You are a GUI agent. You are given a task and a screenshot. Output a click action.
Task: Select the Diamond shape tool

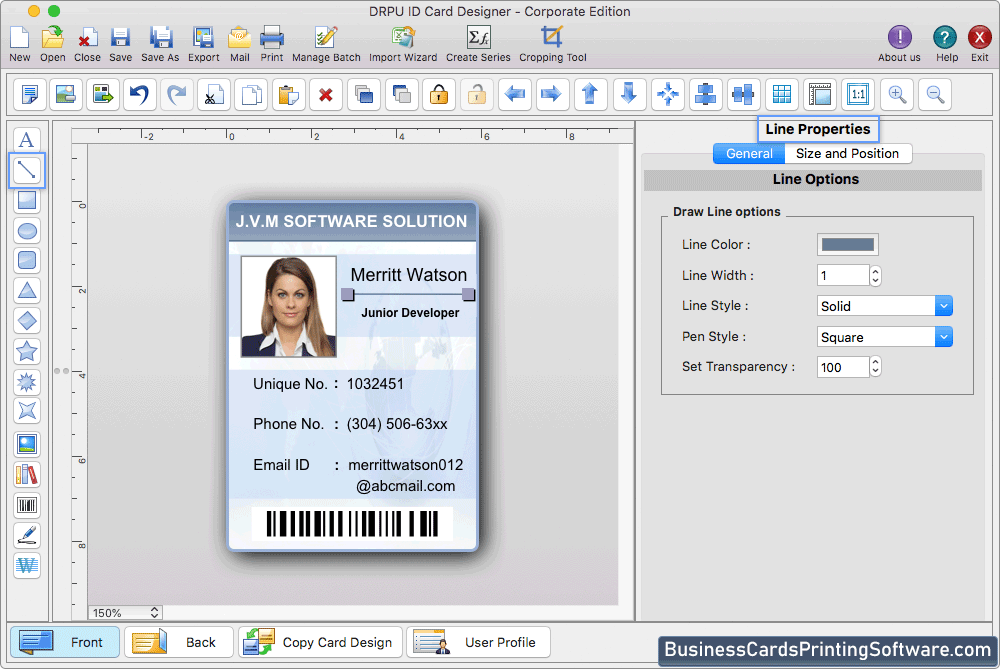point(27,321)
